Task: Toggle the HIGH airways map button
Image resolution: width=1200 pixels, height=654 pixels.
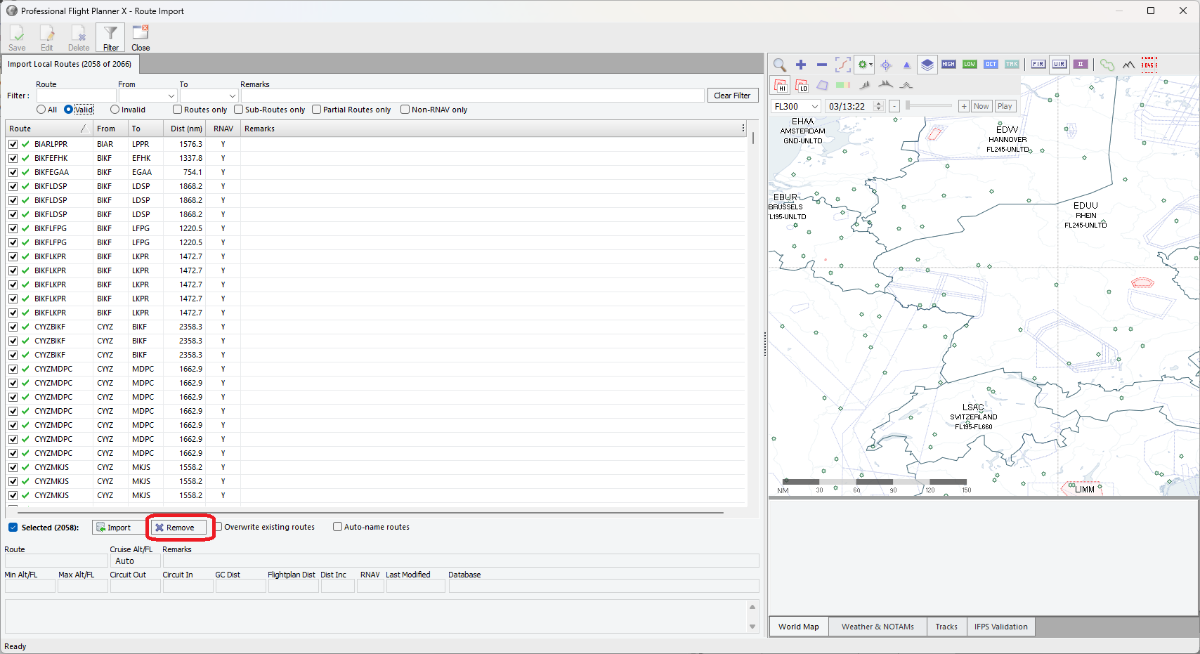Action: click(x=949, y=64)
